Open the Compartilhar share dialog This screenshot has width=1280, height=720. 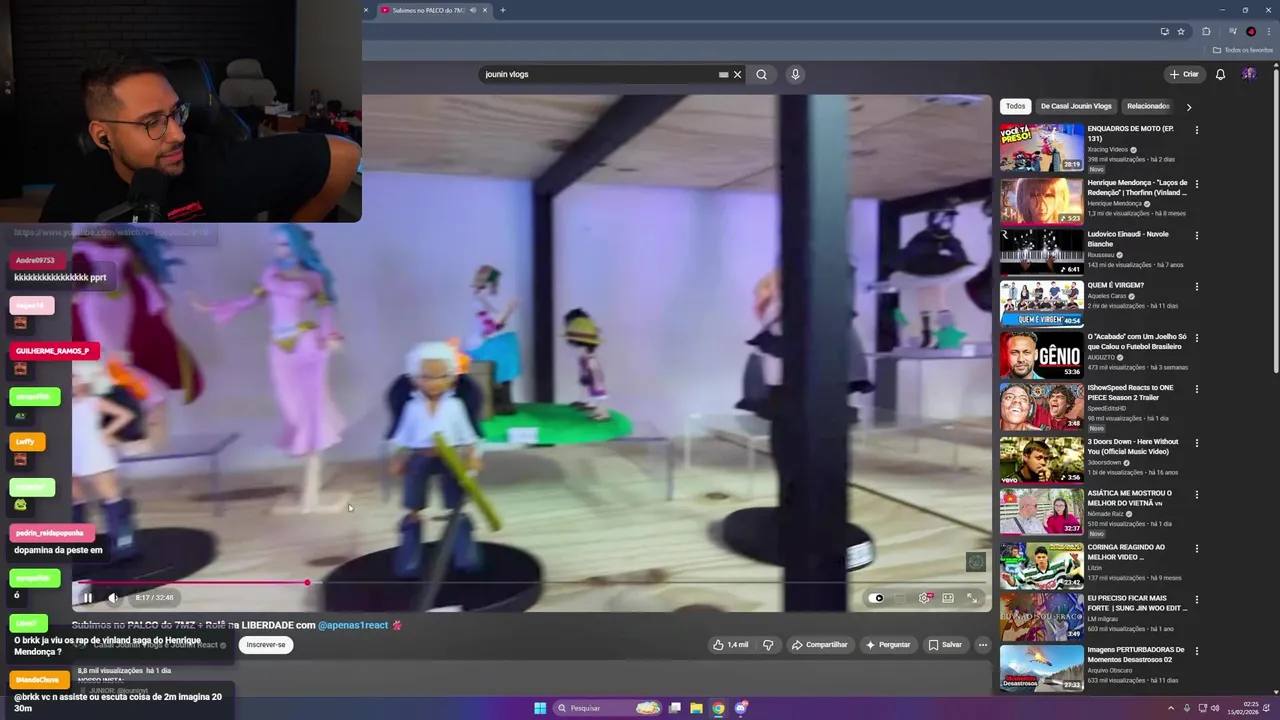pos(819,645)
